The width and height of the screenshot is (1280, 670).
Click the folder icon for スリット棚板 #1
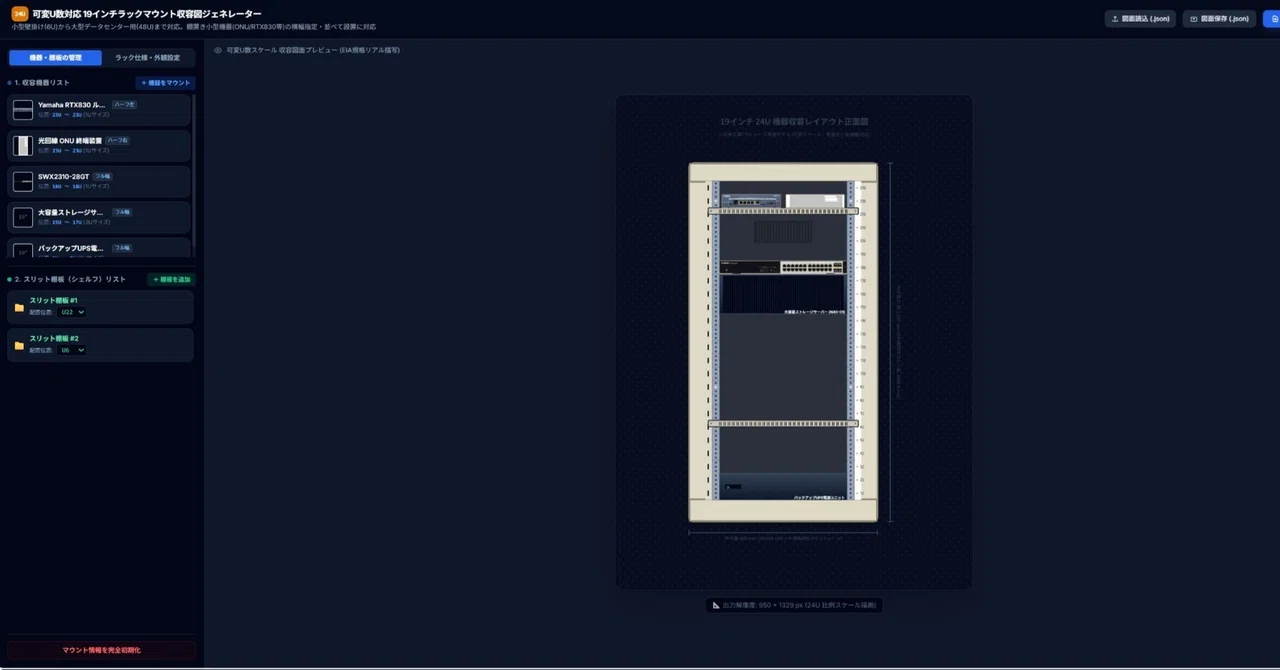[19, 307]
